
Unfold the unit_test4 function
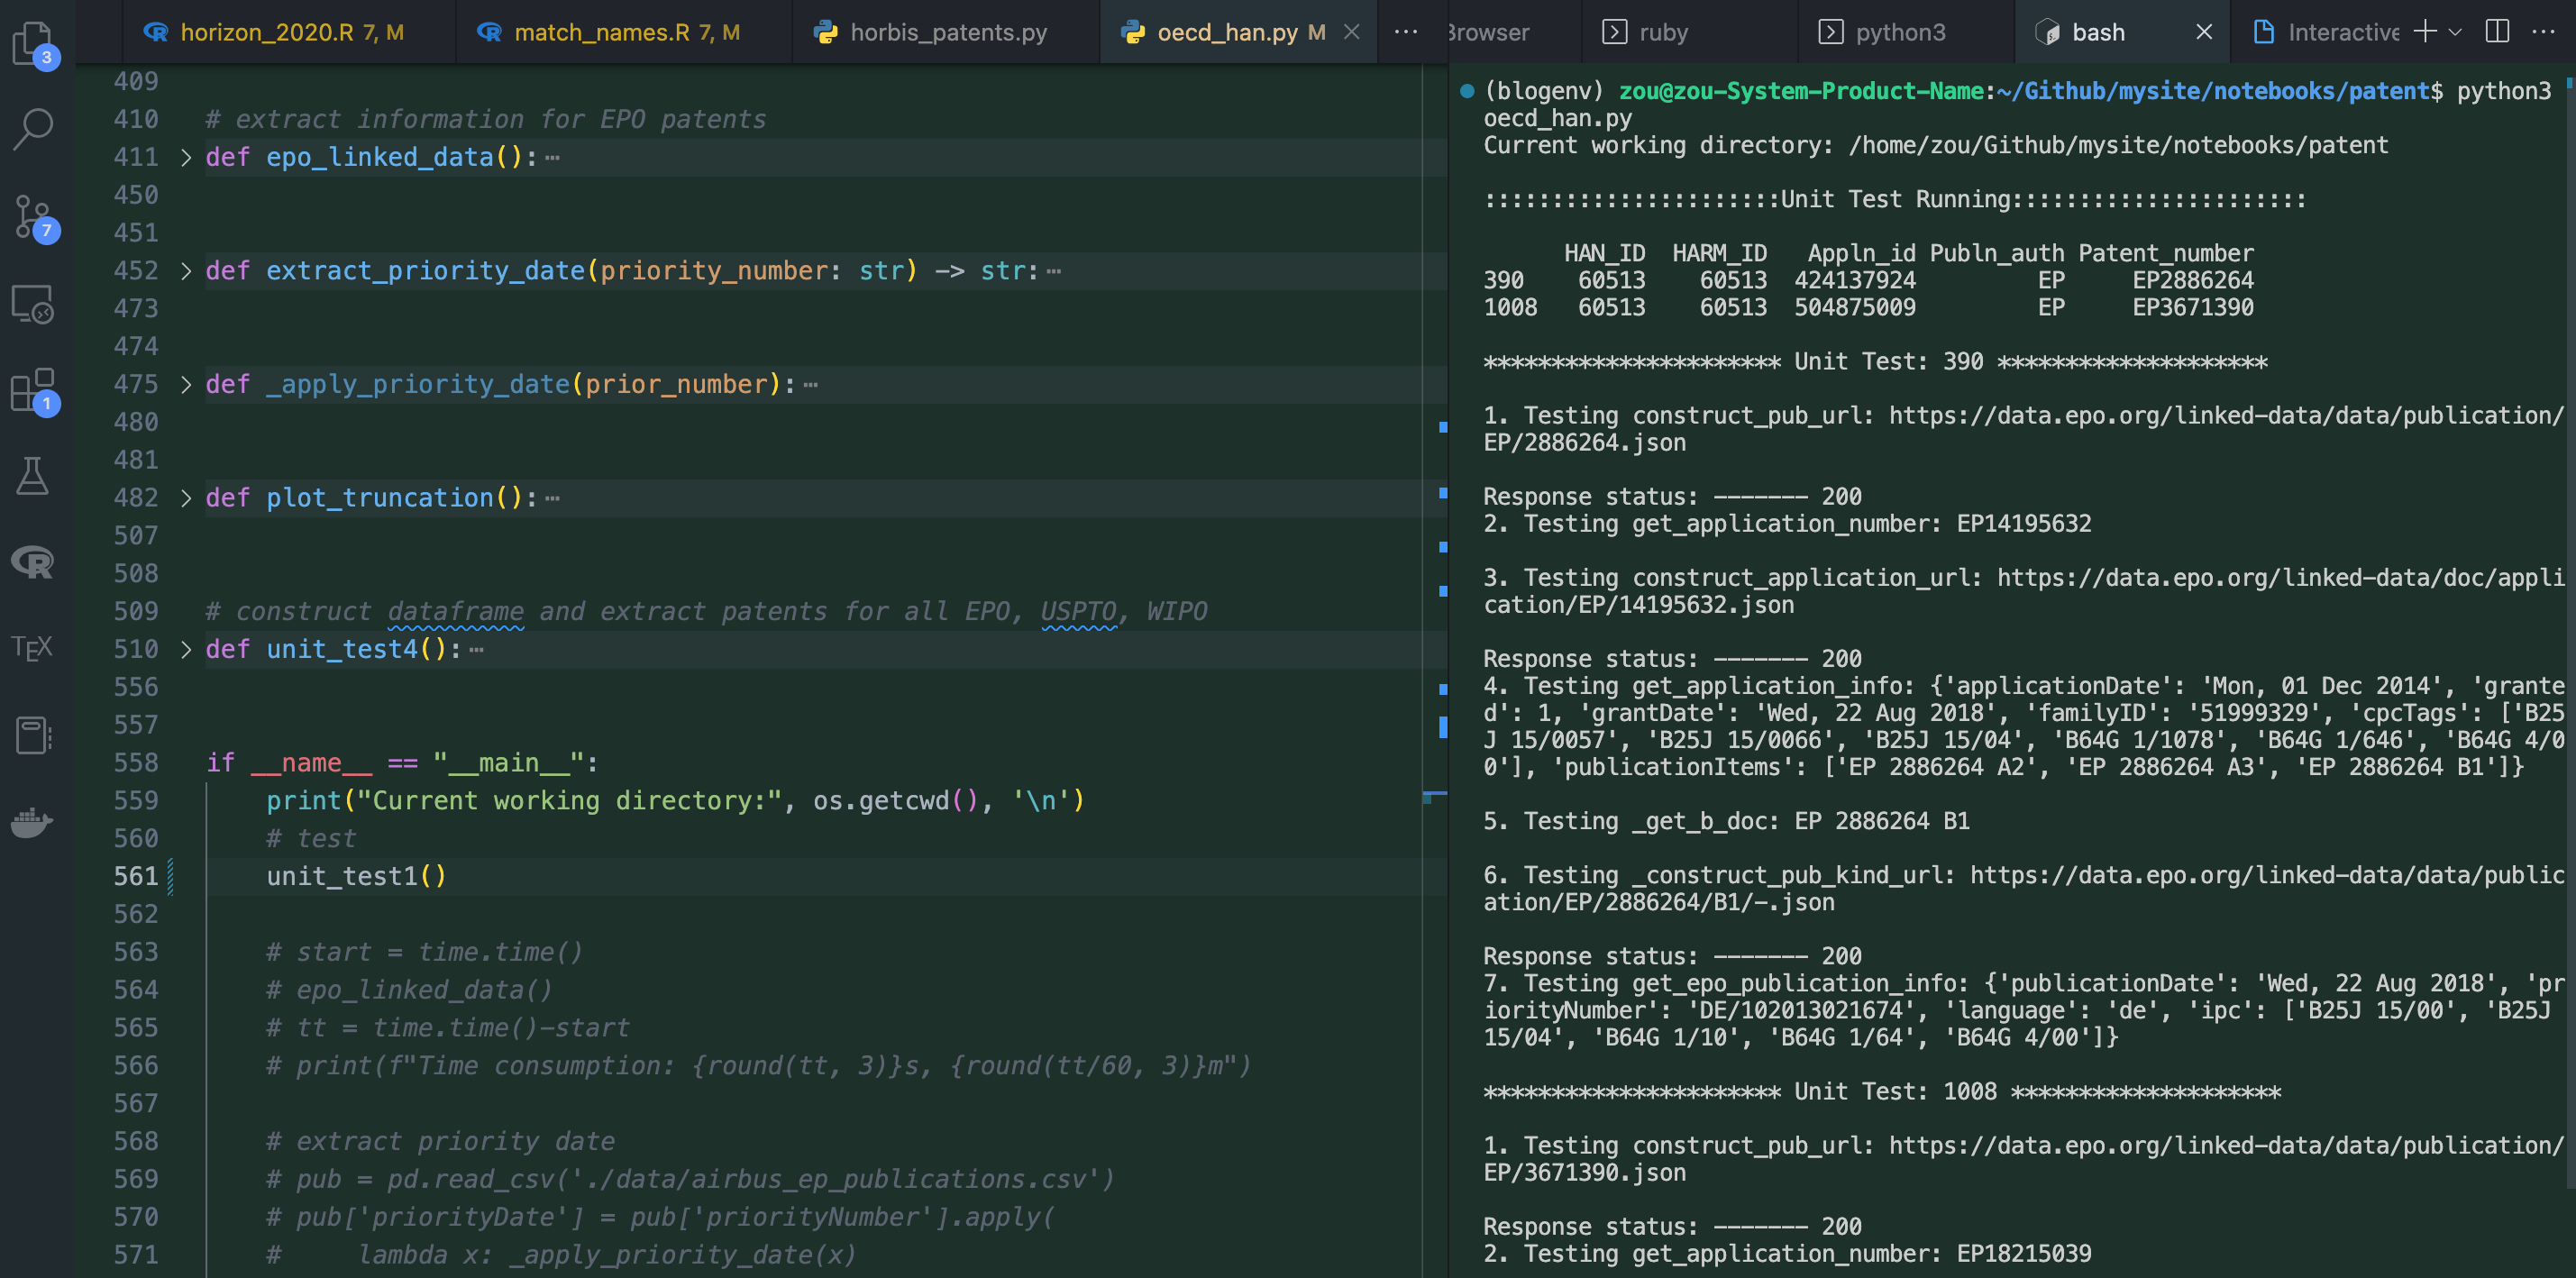coord(186,650)
